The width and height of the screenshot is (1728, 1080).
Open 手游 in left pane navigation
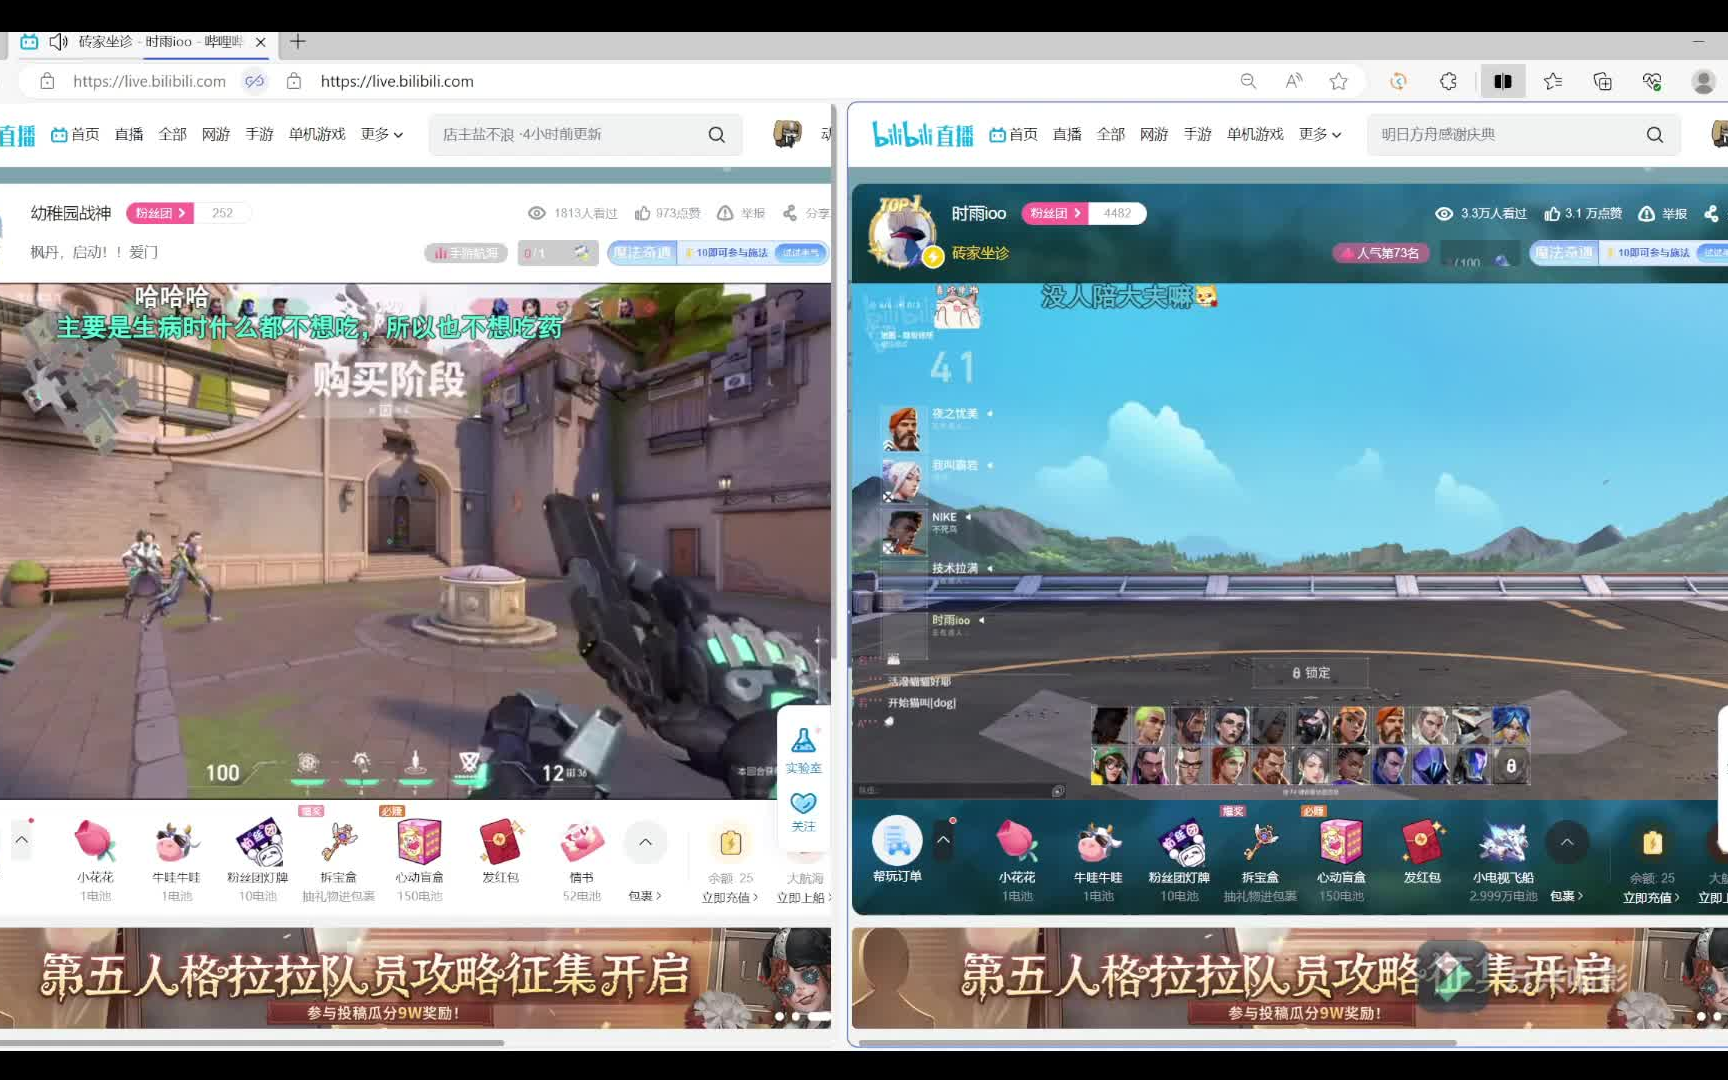pyautogui.click(x=259, y=134)
